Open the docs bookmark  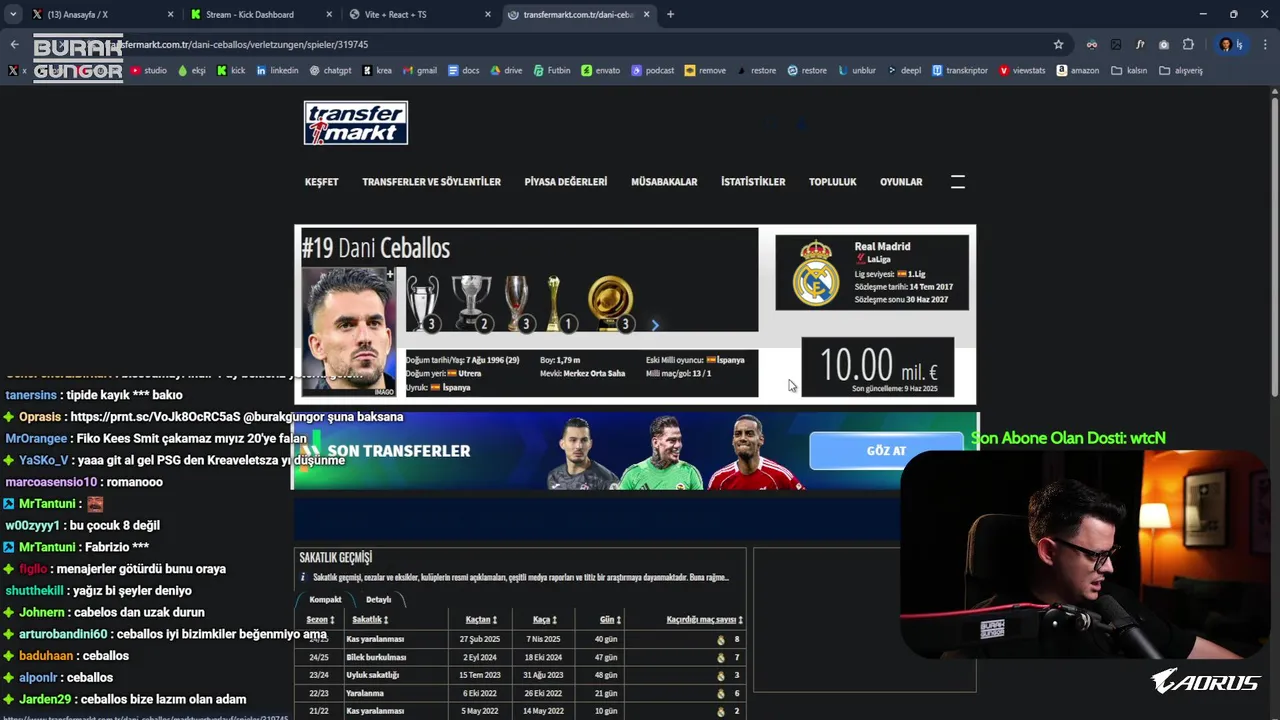click(x=464, y=70)
